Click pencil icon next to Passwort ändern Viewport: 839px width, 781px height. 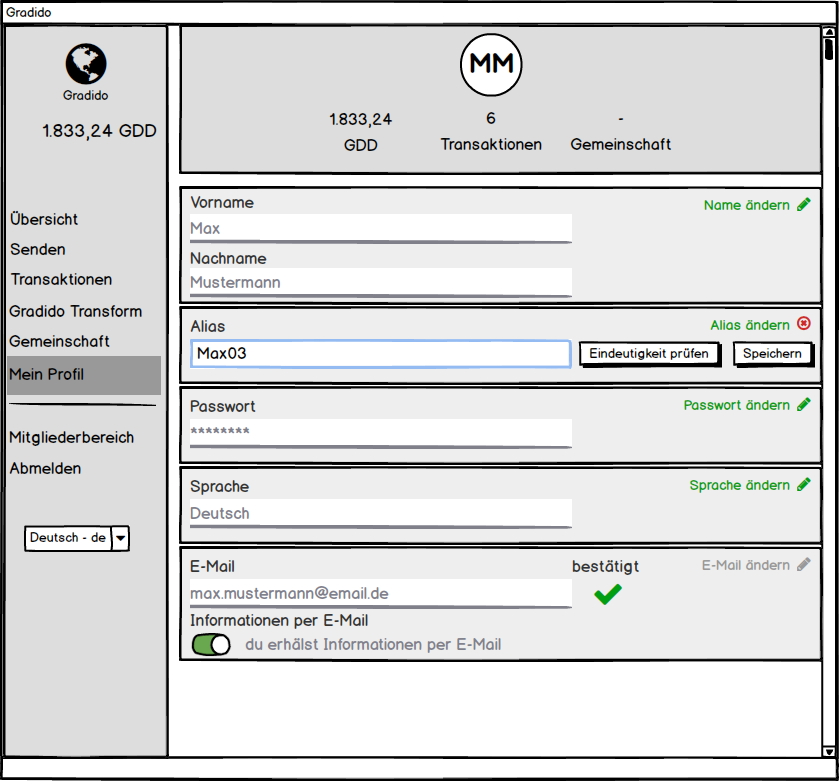804,405
